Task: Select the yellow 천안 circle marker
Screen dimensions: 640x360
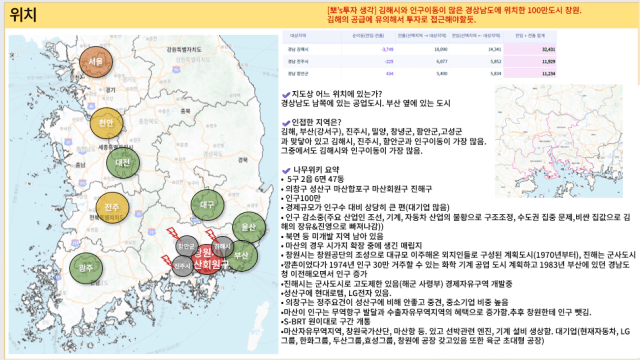Action: click(x=106, y=123)
